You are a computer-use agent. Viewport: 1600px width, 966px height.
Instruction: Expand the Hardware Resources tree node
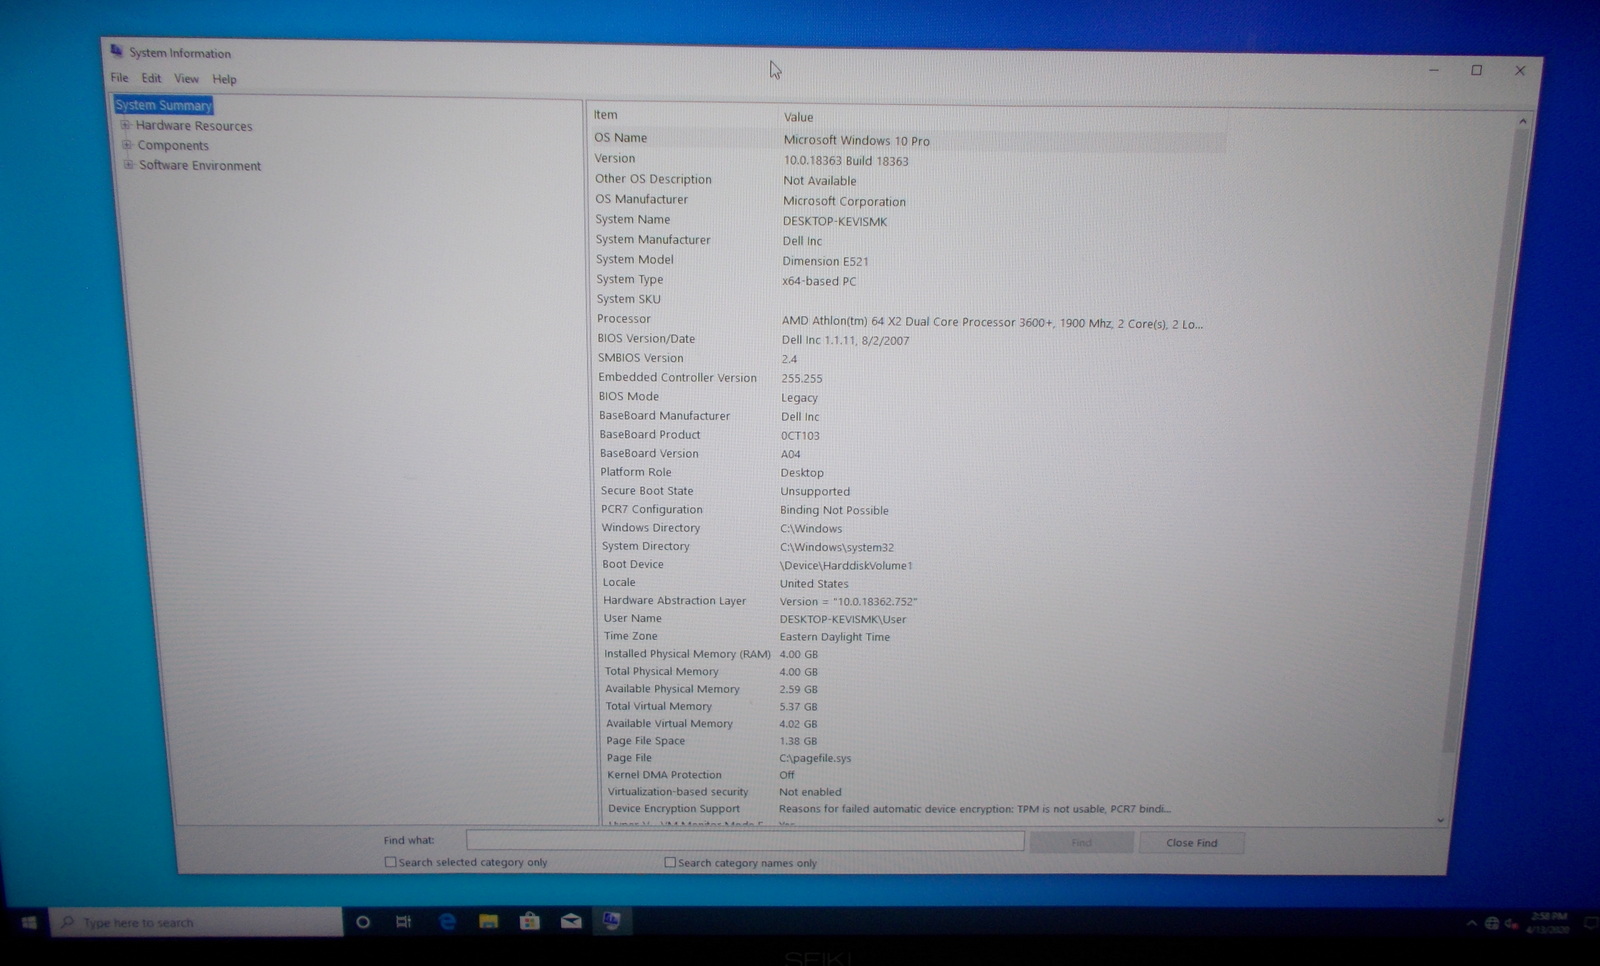coord(126,125)
